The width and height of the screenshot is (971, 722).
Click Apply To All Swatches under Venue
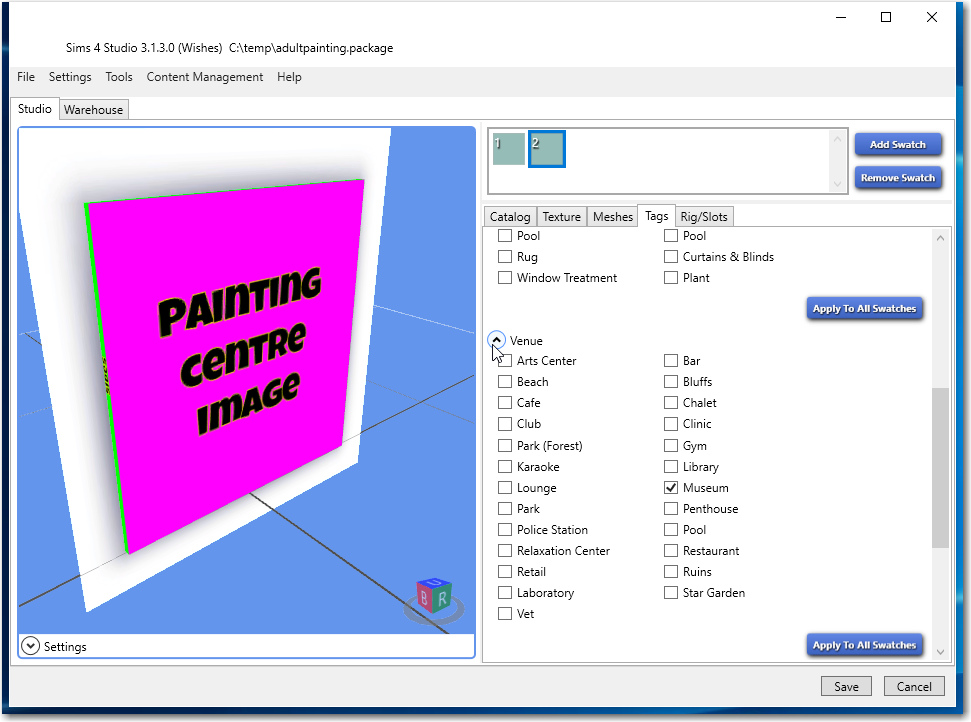pos(864,645)
